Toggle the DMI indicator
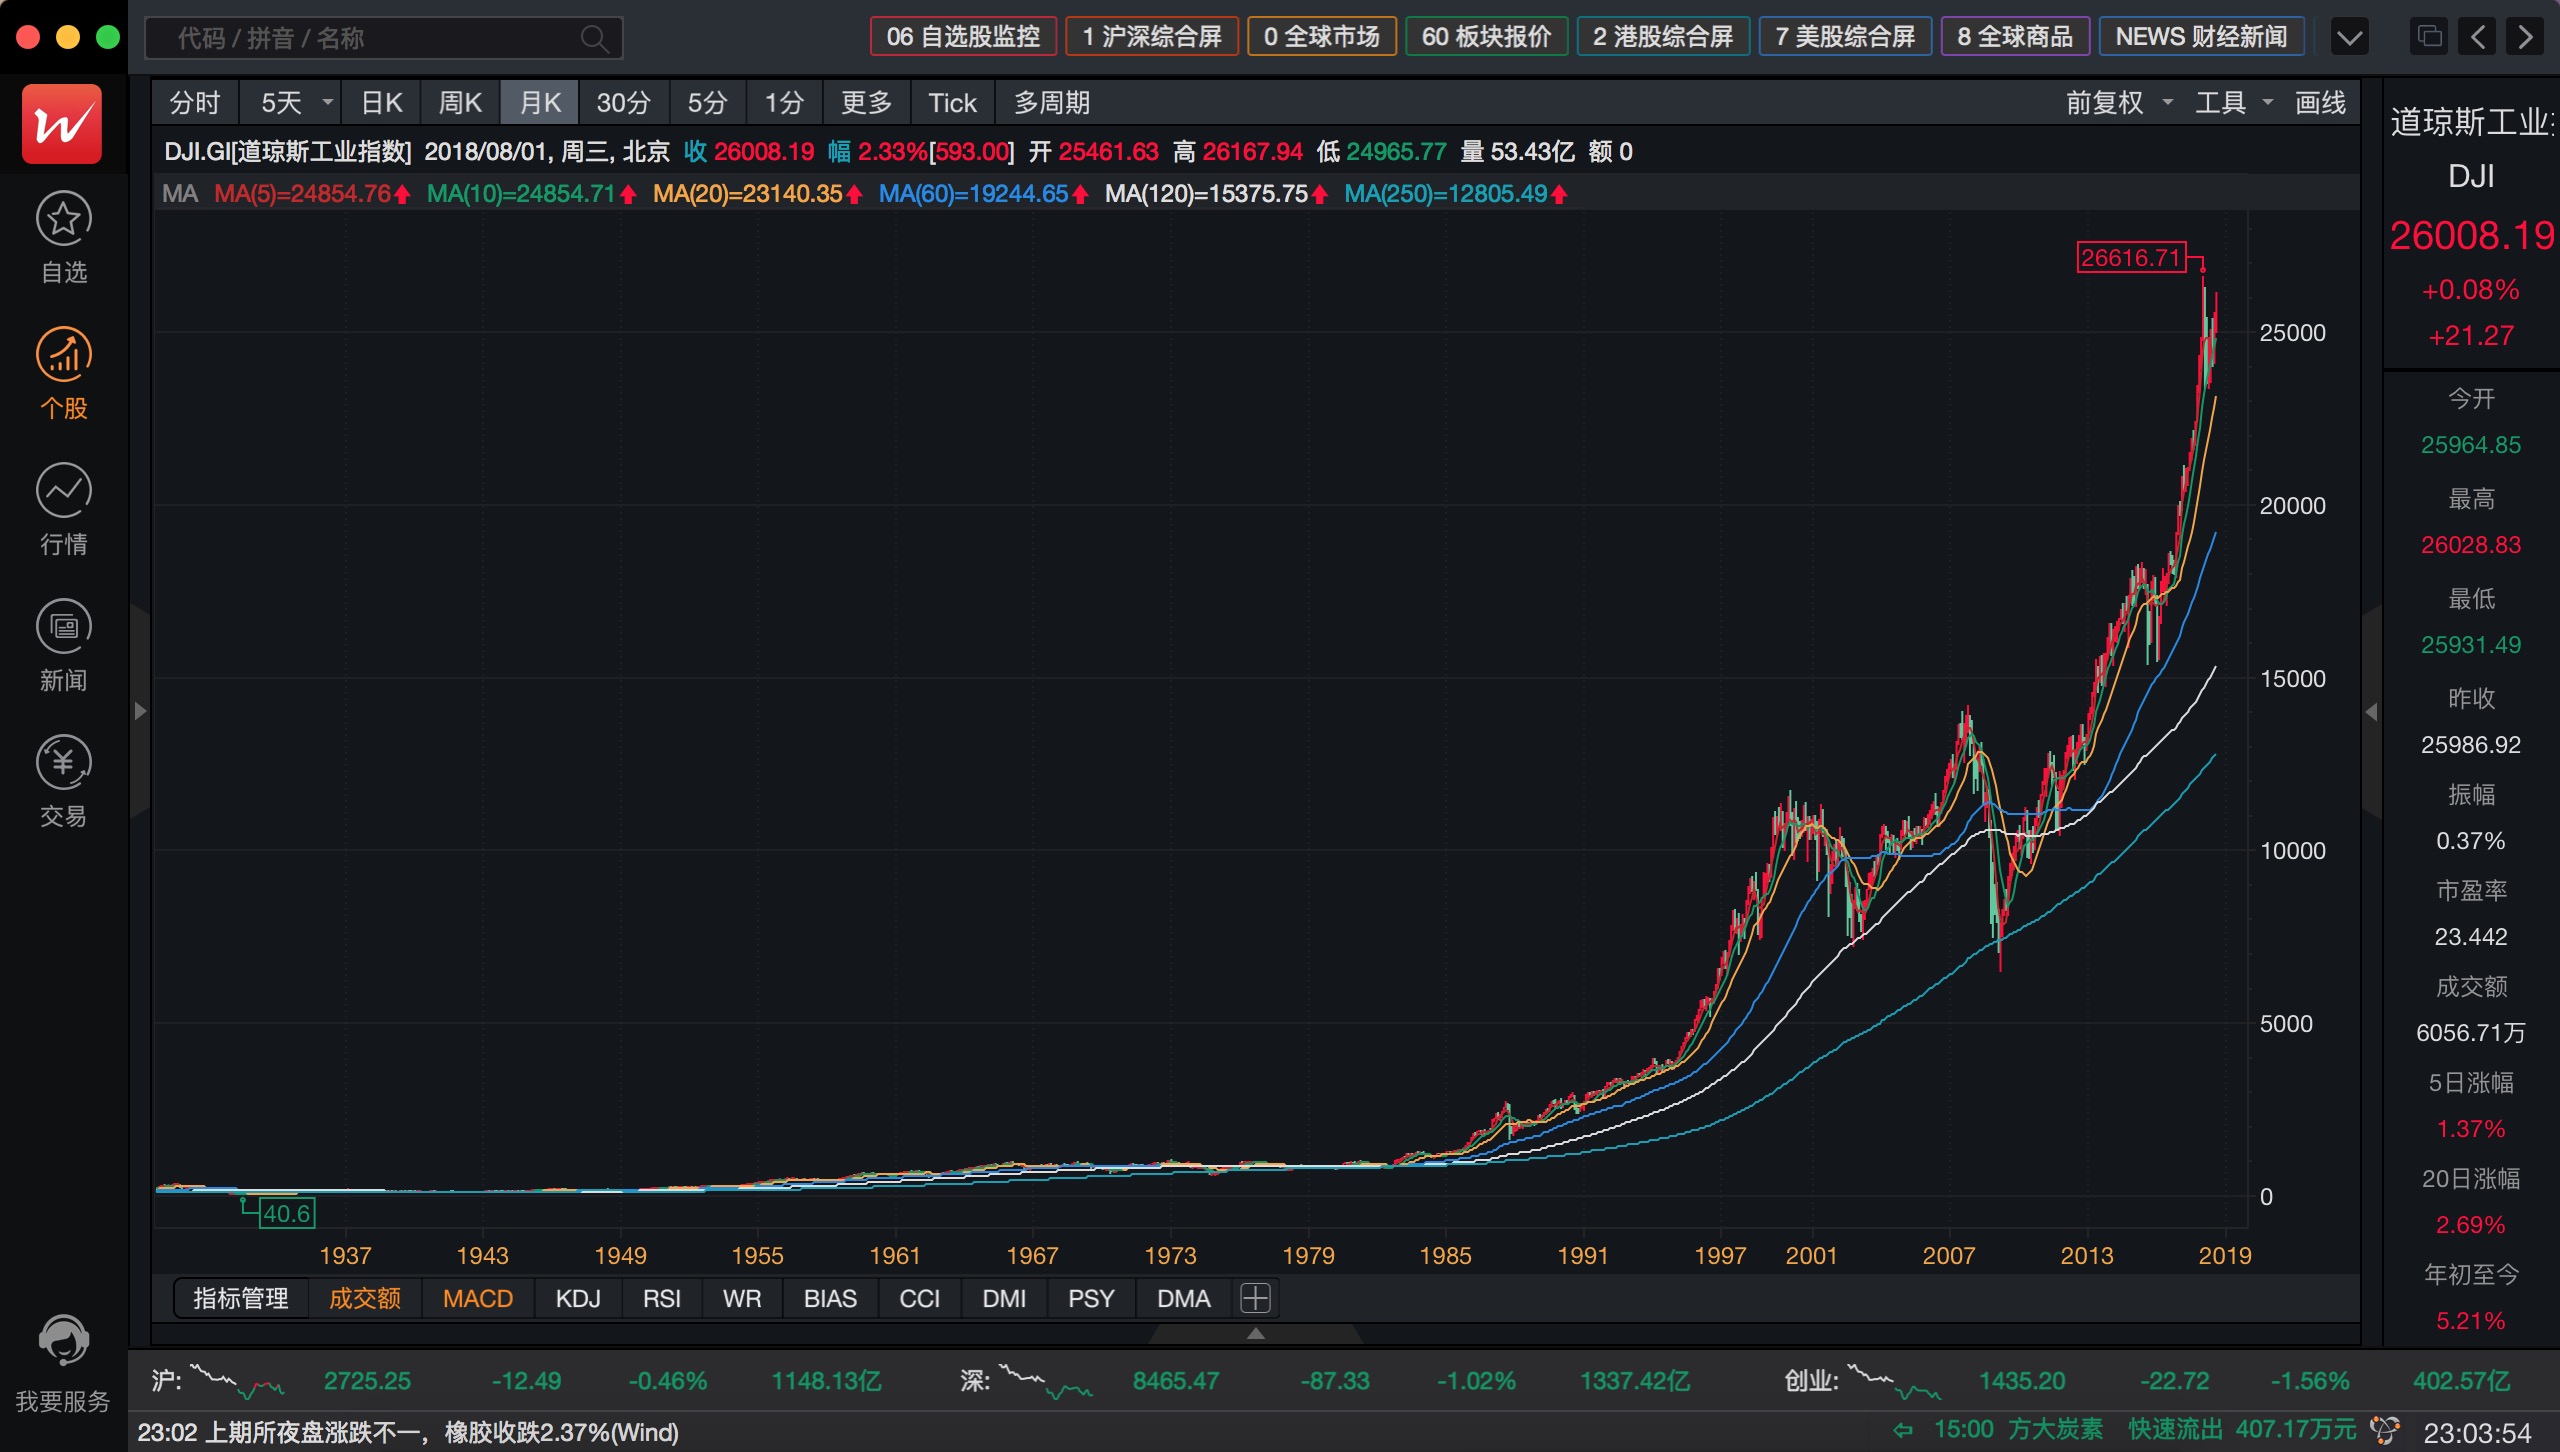Image resolution: width=2560 pixels, height=1452 pixels. (1004, 1298)
